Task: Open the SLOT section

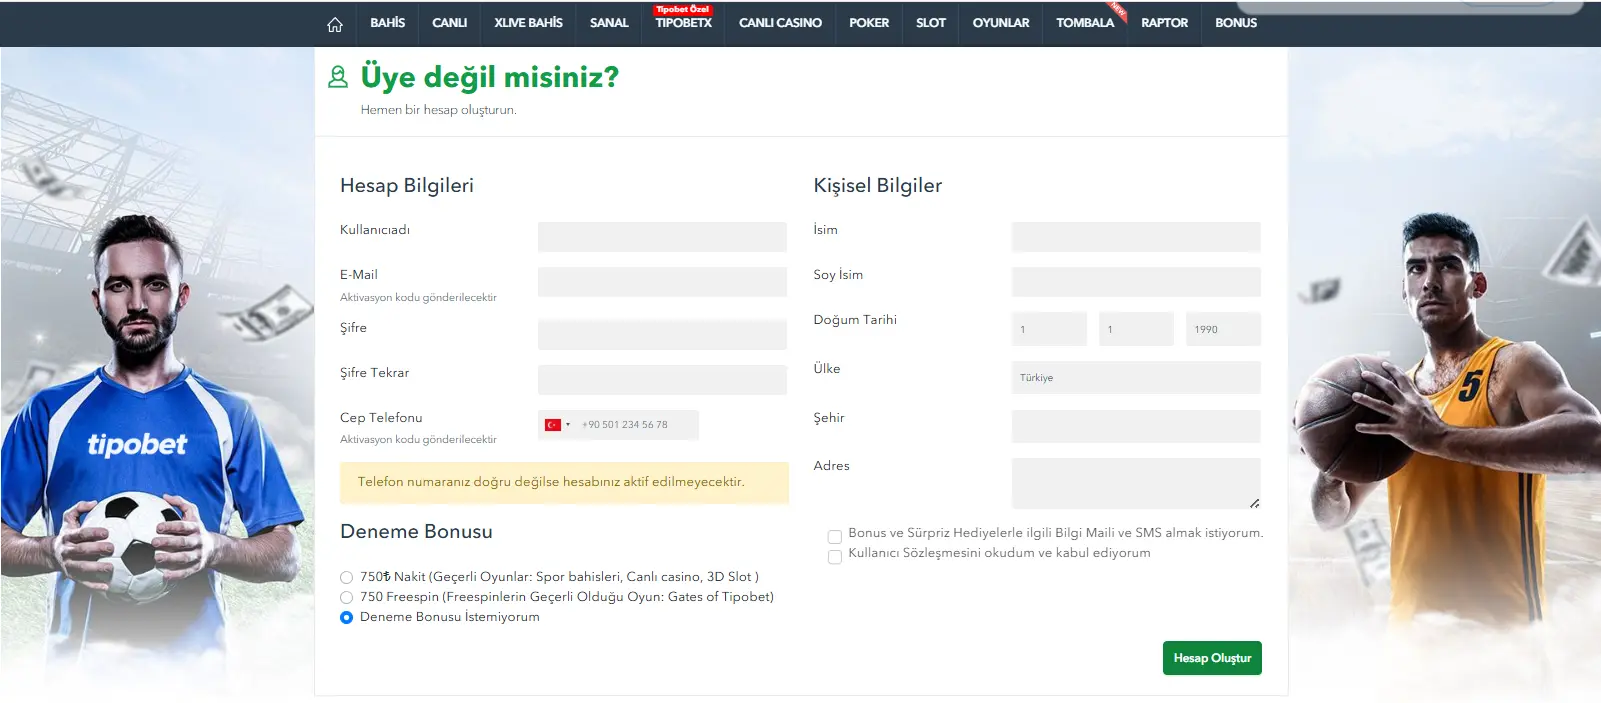Action: click(x=931, y=23)
